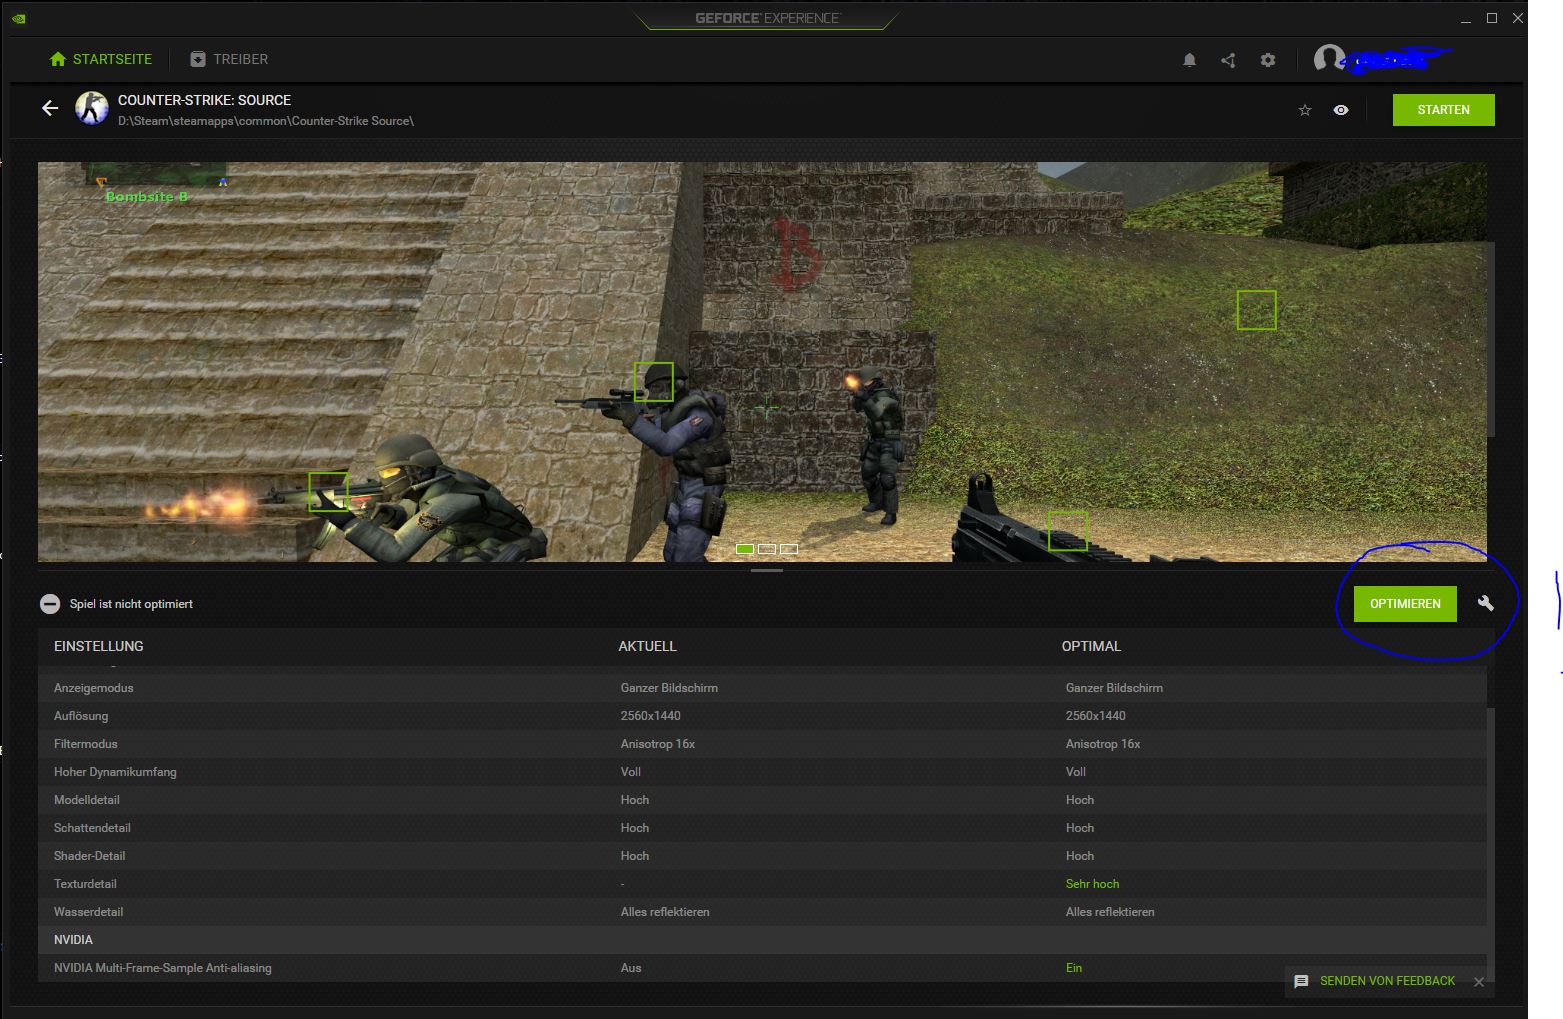Viewport: 1563px width, 1019px height.
Task: Select the Shader-Detail row
Action: pyautogui.click(x=762, y=856)
